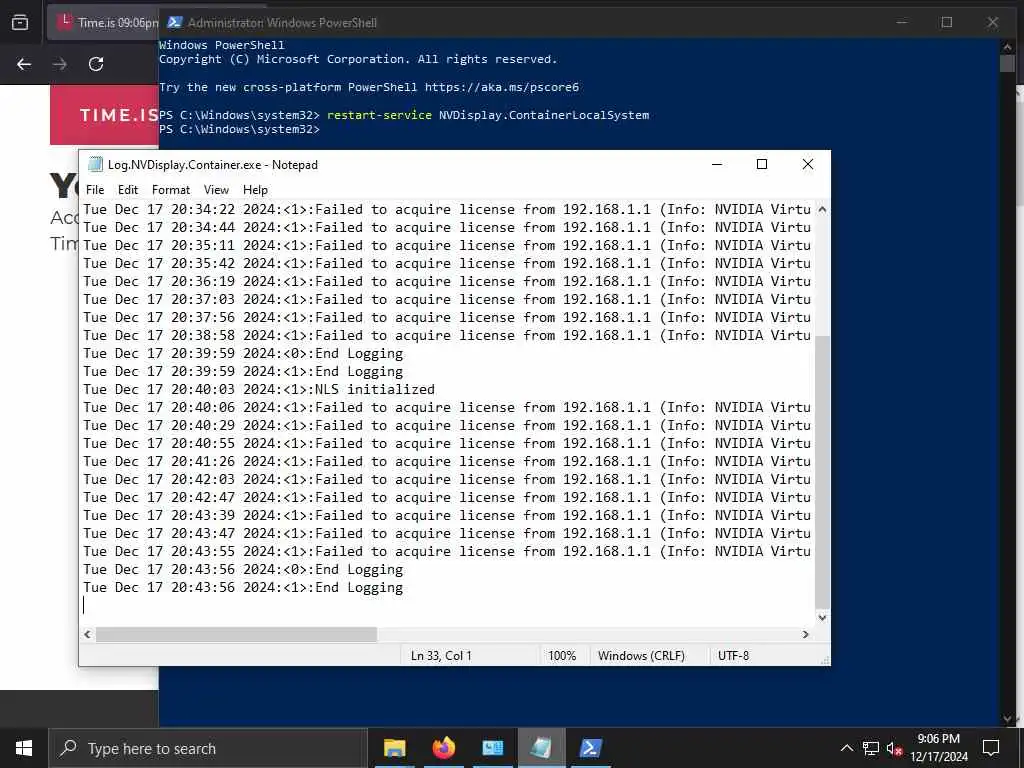Click the Notepad scroll up arrow
The image size is (1024, 768).
point(822,210)
